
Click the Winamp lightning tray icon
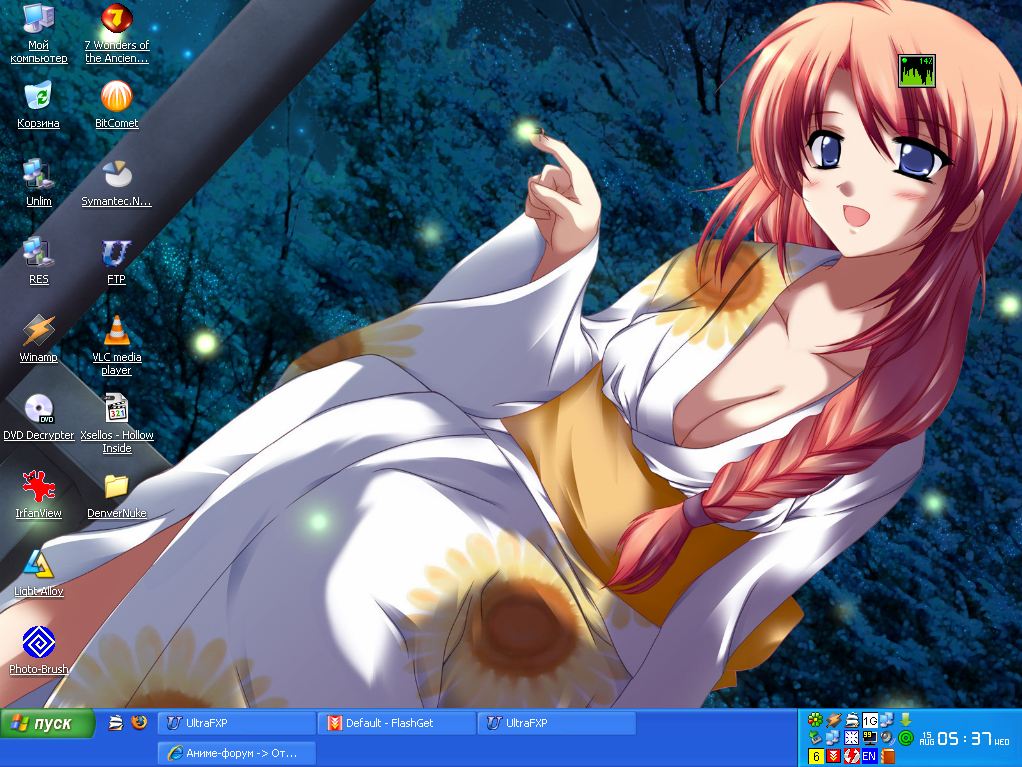(834, 720)
